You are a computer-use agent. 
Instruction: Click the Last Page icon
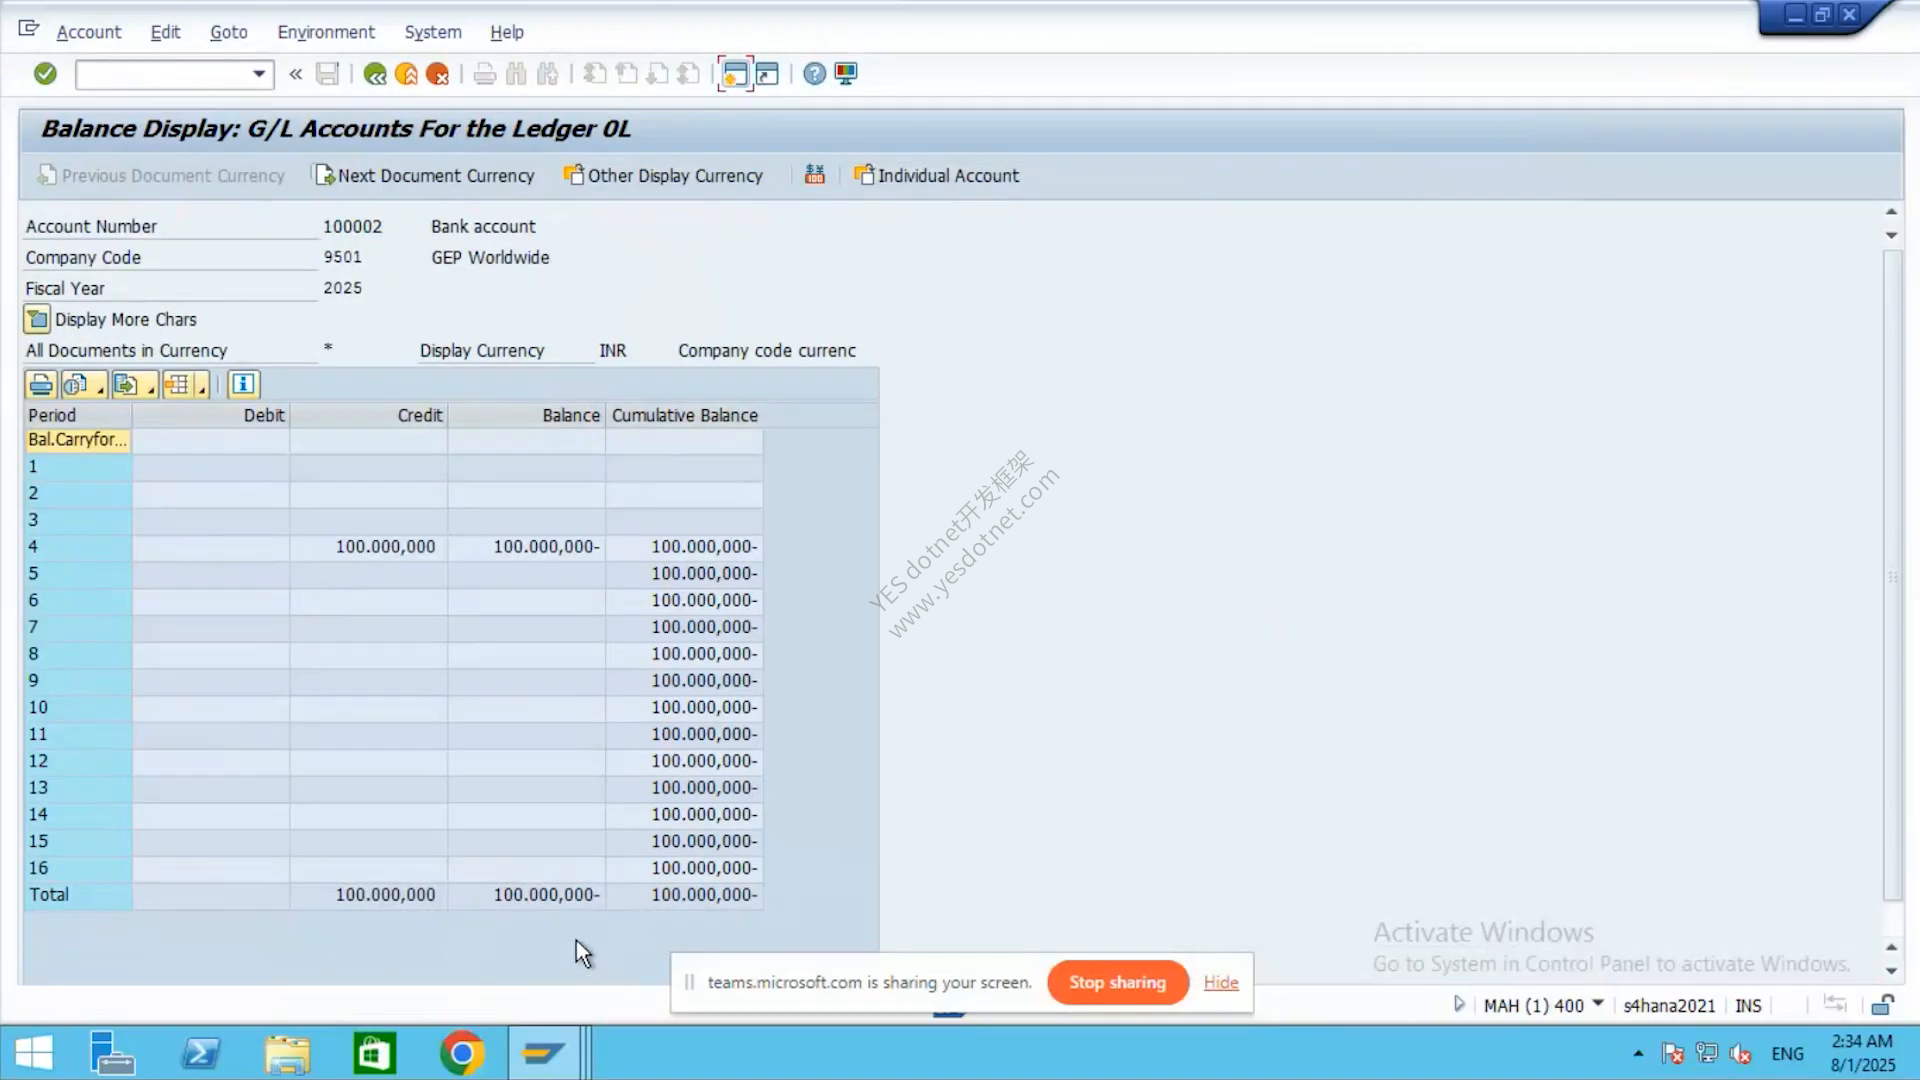[x=688, y=74]
